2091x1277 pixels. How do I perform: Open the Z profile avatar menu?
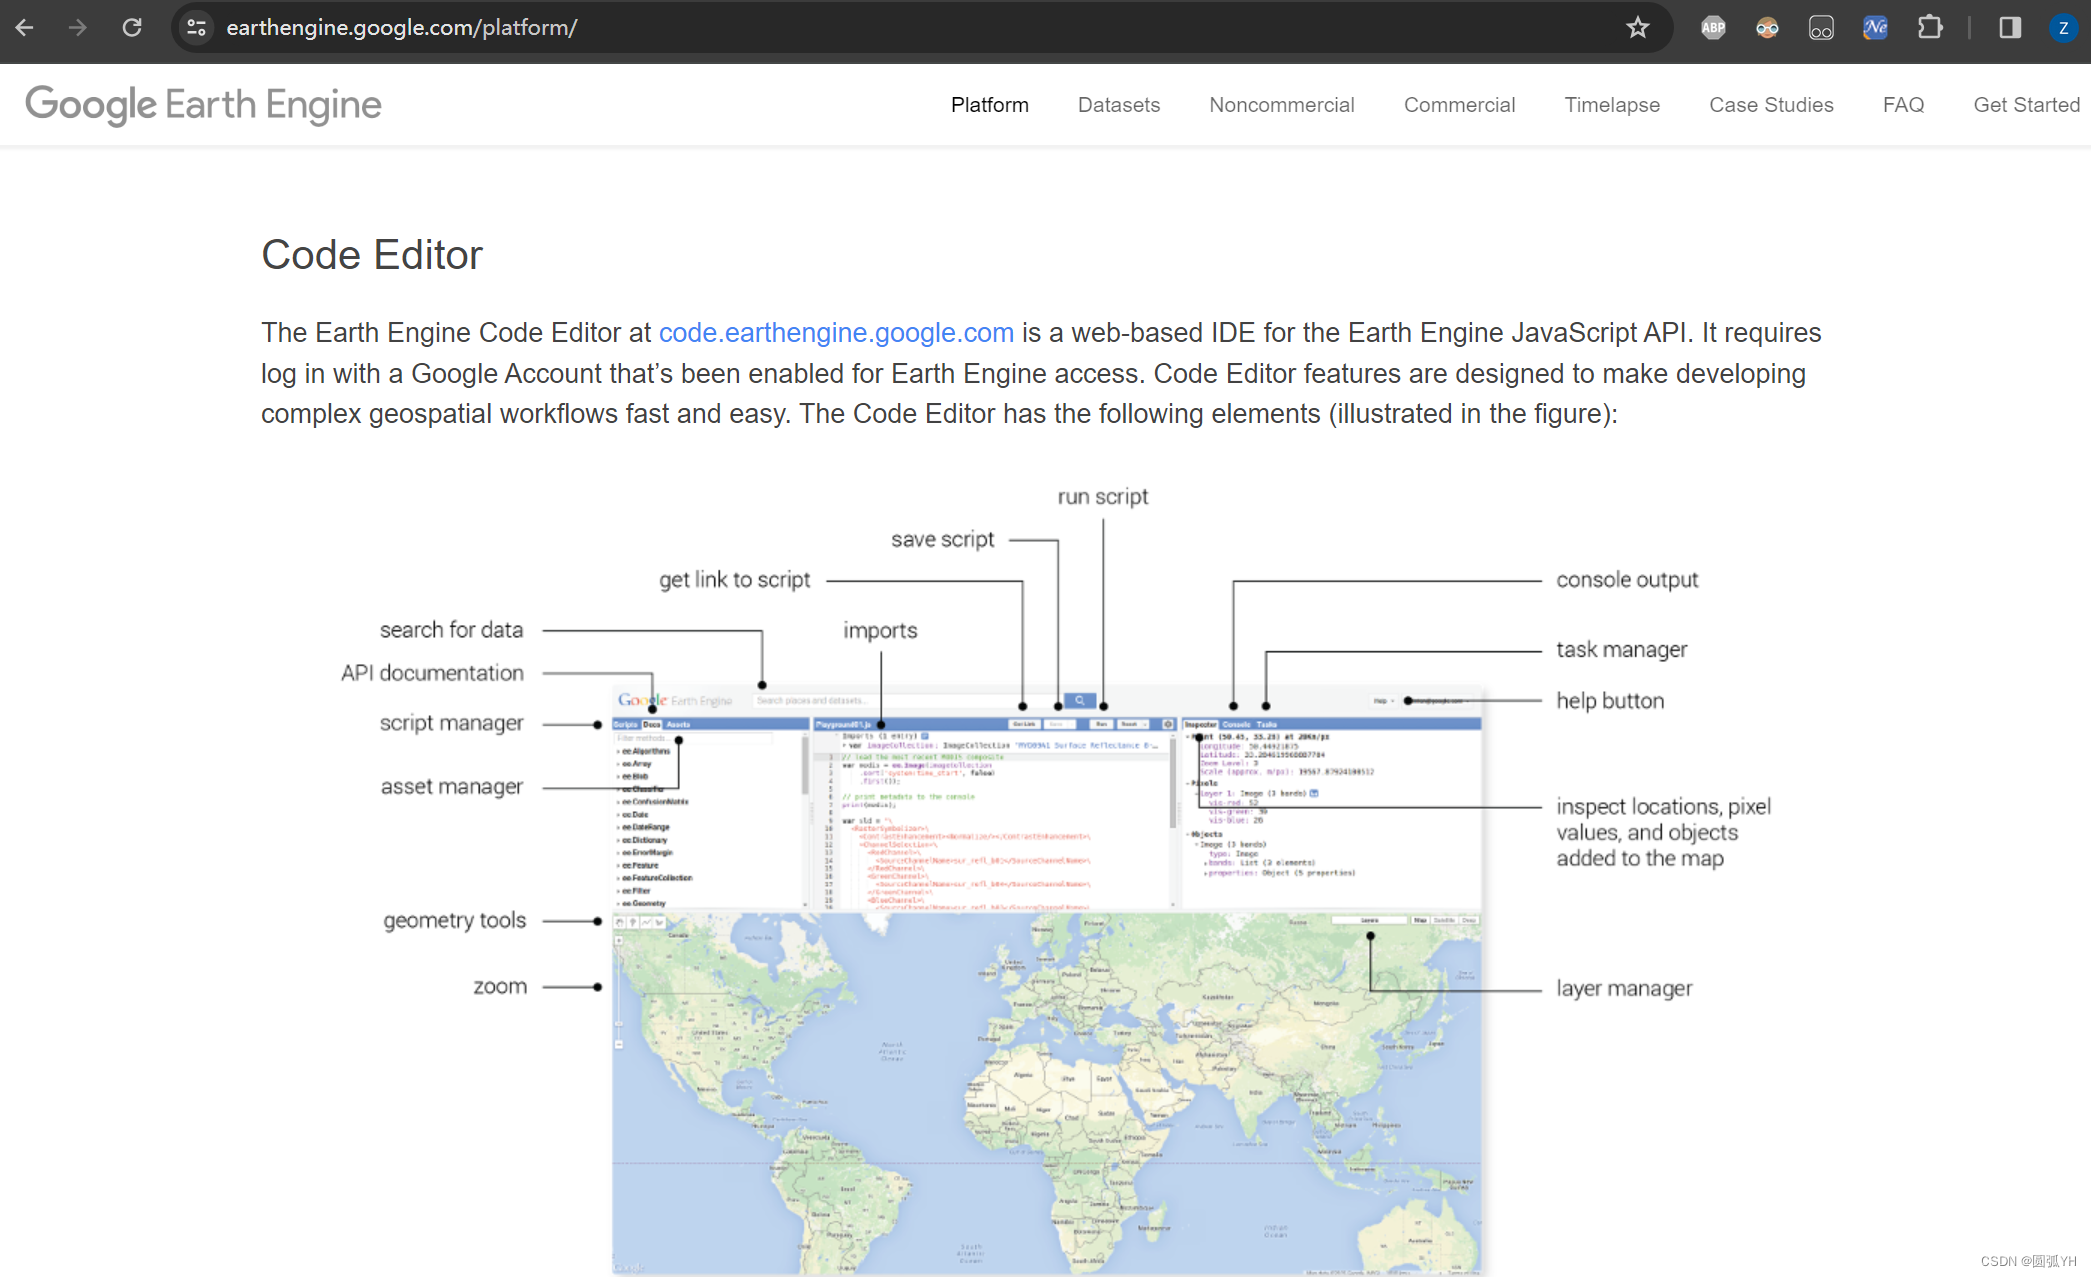tap(2063, 28)
